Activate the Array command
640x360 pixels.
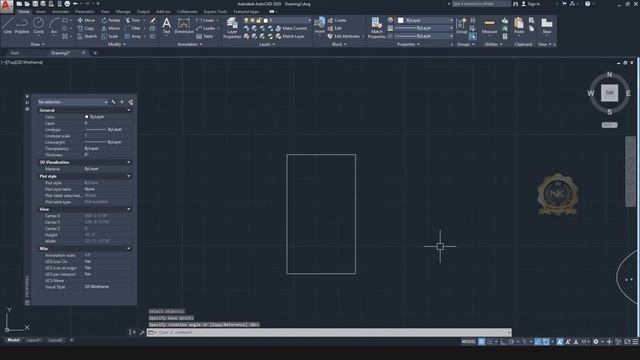click(x=133, y=36)
